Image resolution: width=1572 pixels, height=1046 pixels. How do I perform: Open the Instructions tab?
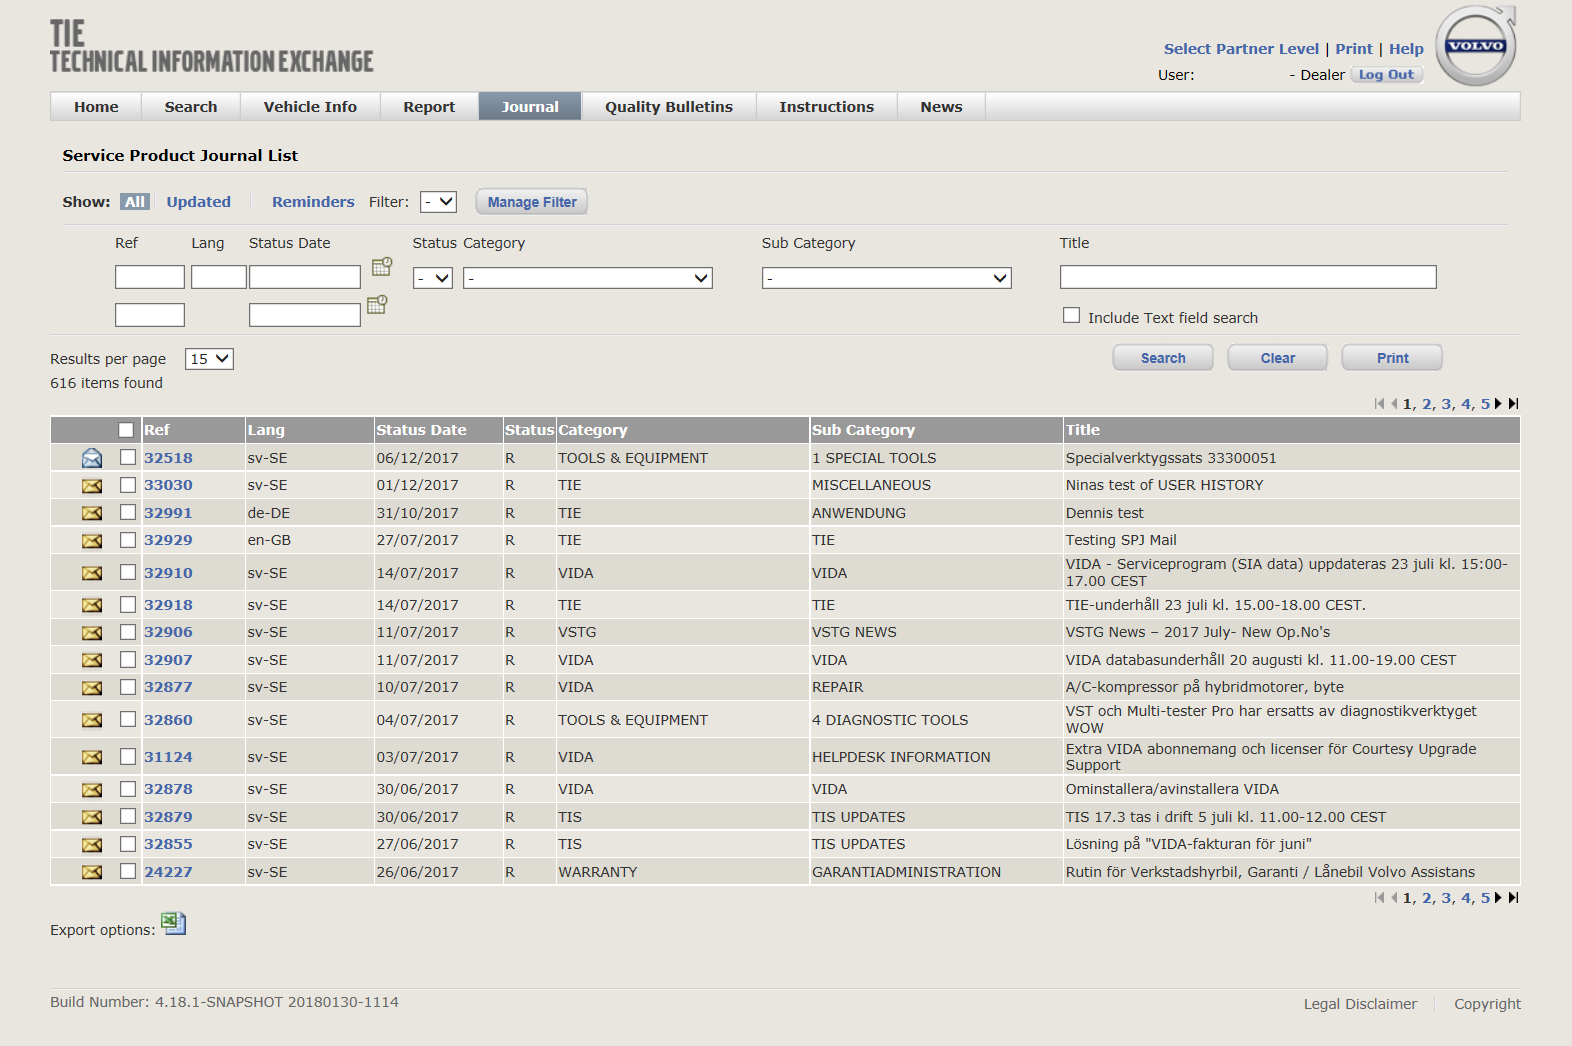(x=827, y=107)
